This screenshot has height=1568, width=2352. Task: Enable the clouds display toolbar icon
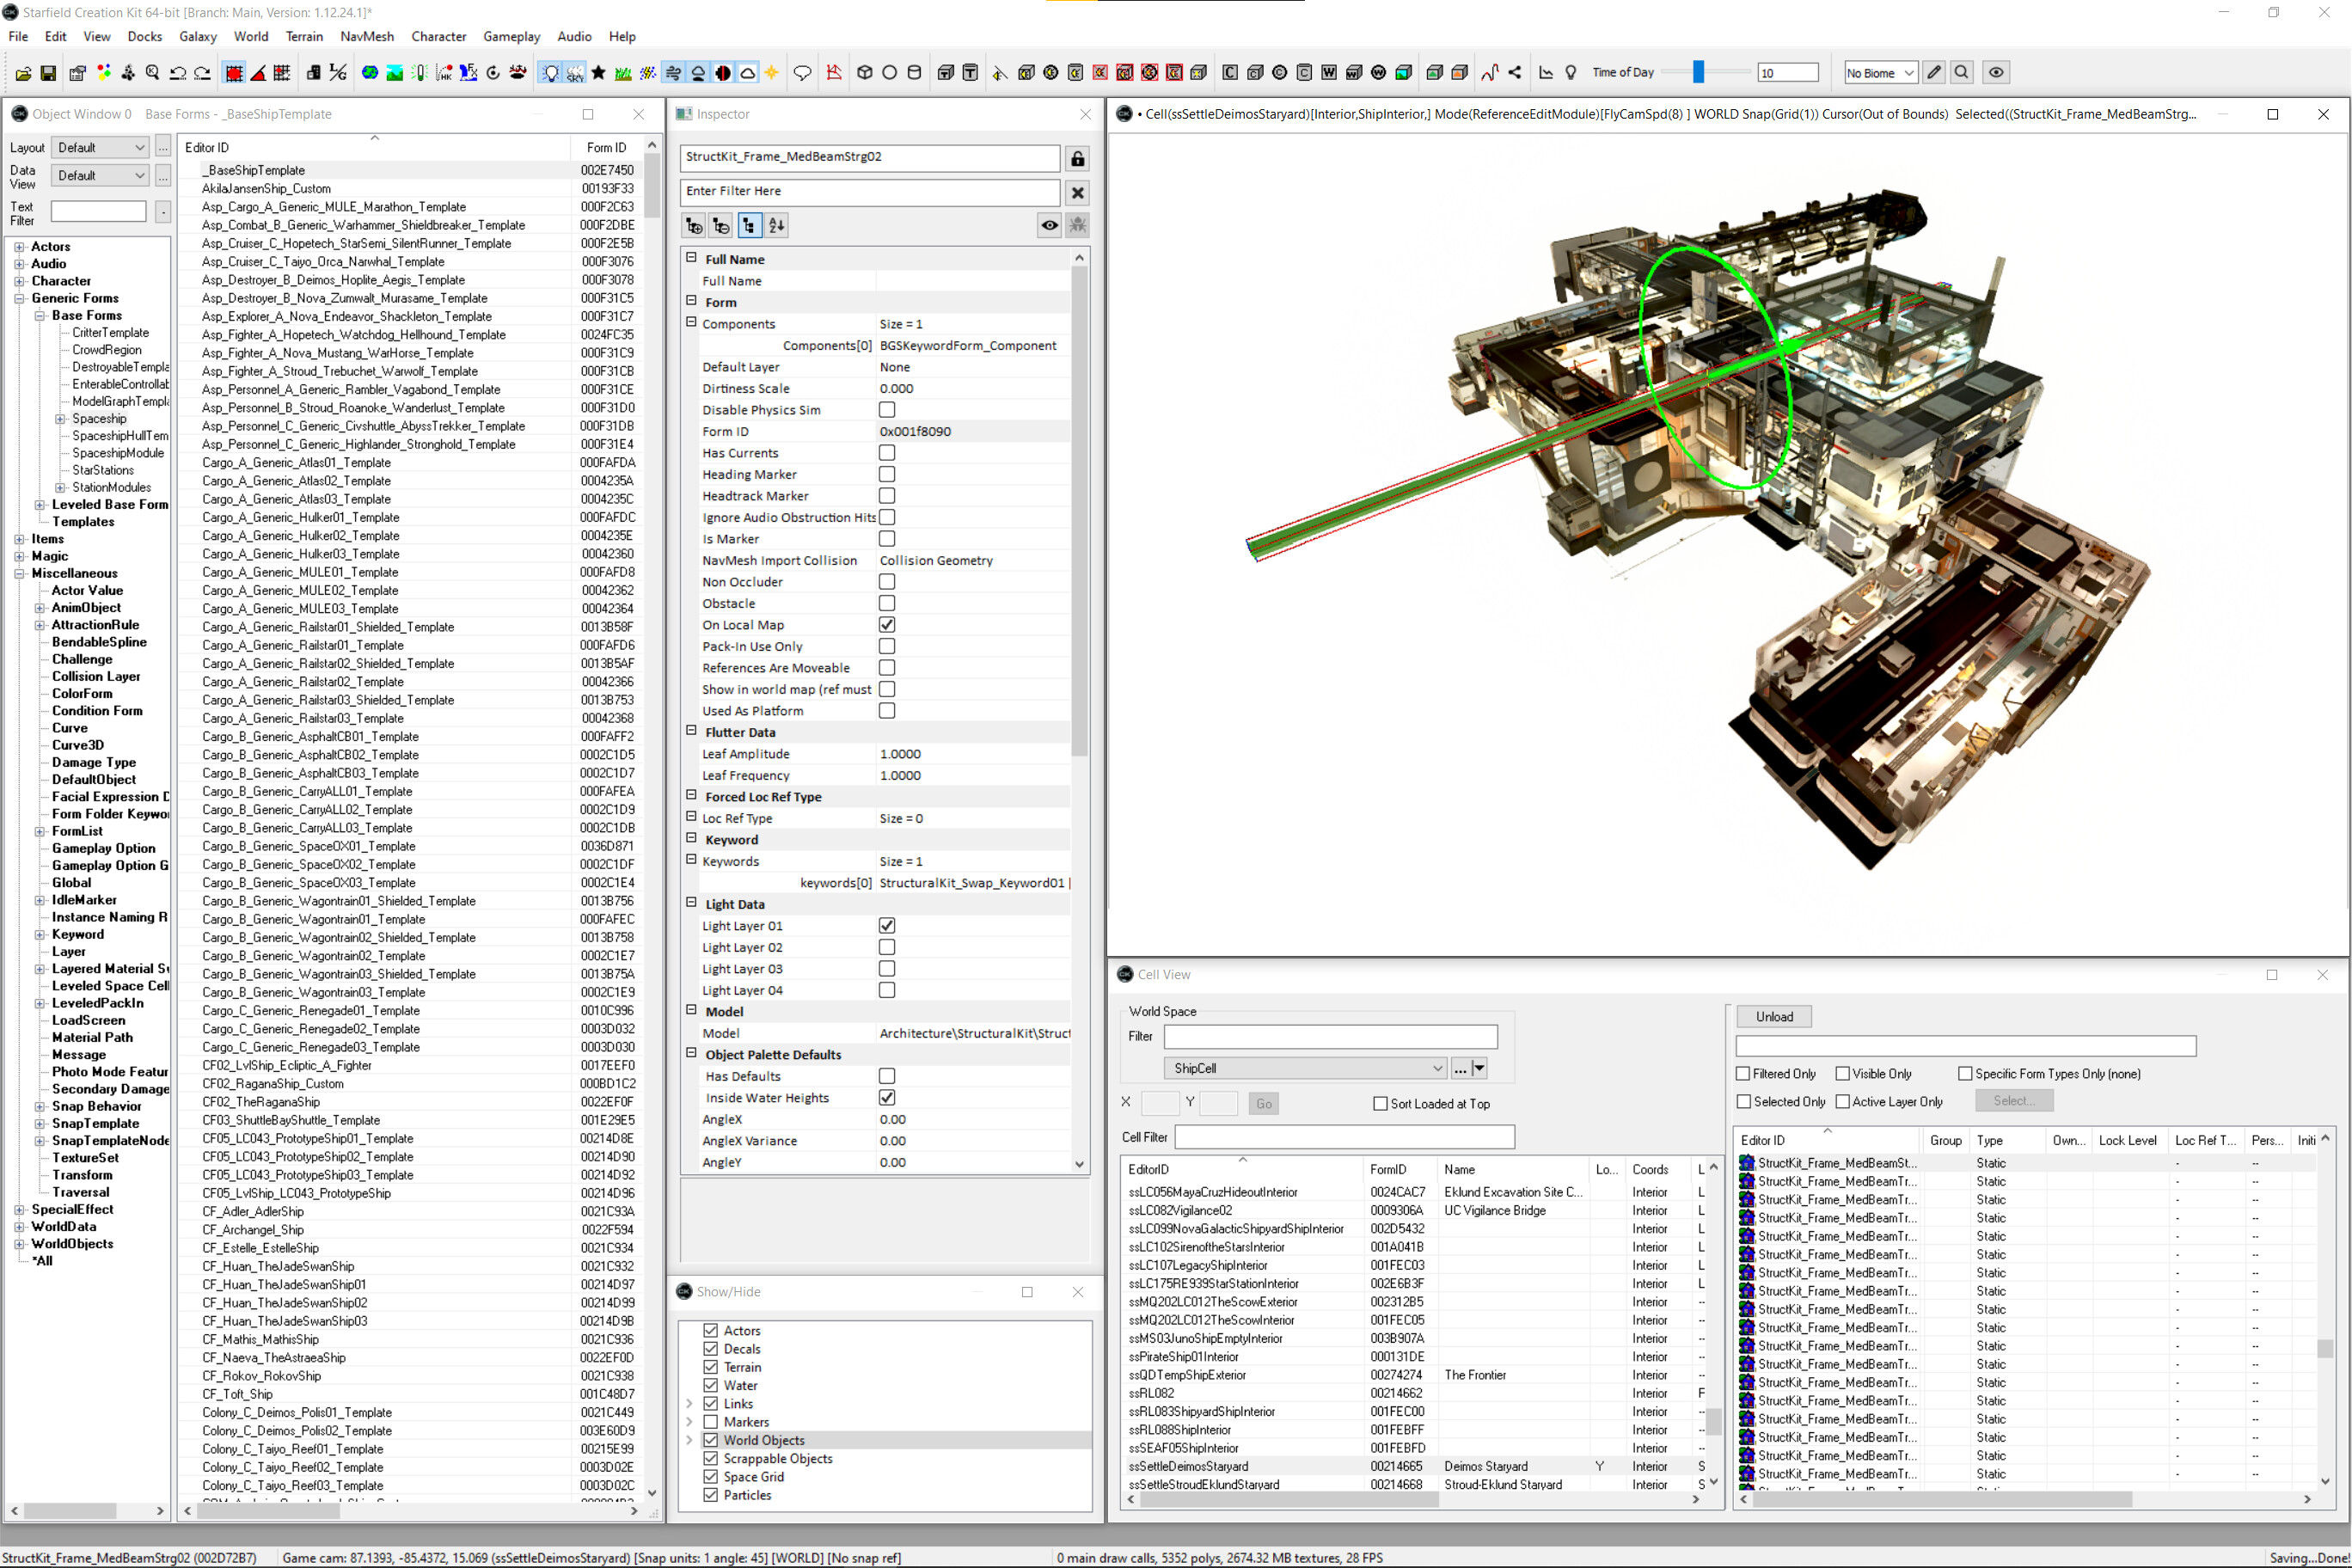(748, 72)
